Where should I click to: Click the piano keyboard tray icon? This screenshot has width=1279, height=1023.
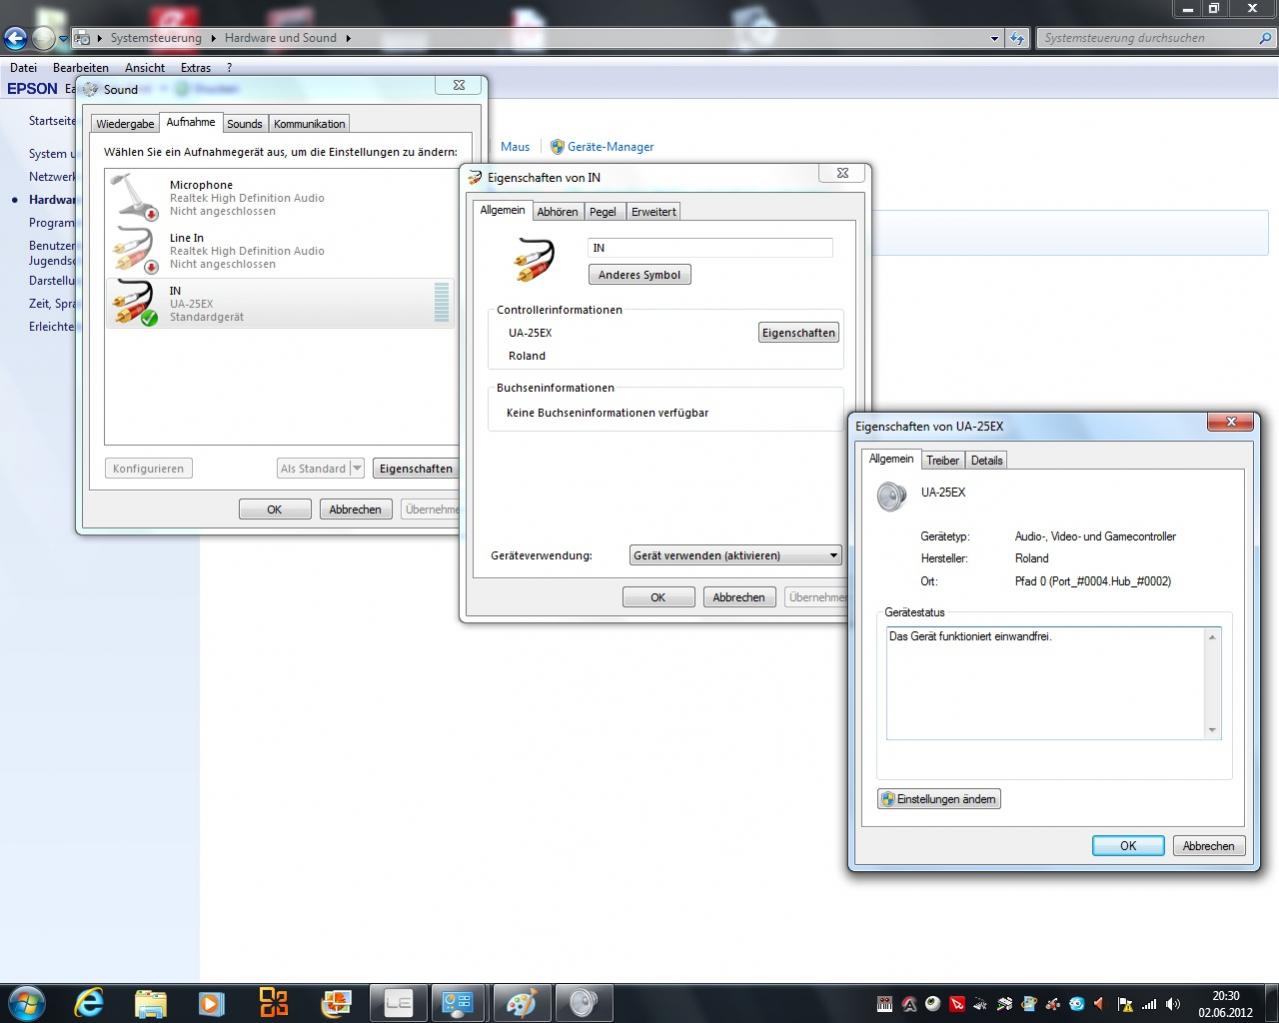(884, 1004)
